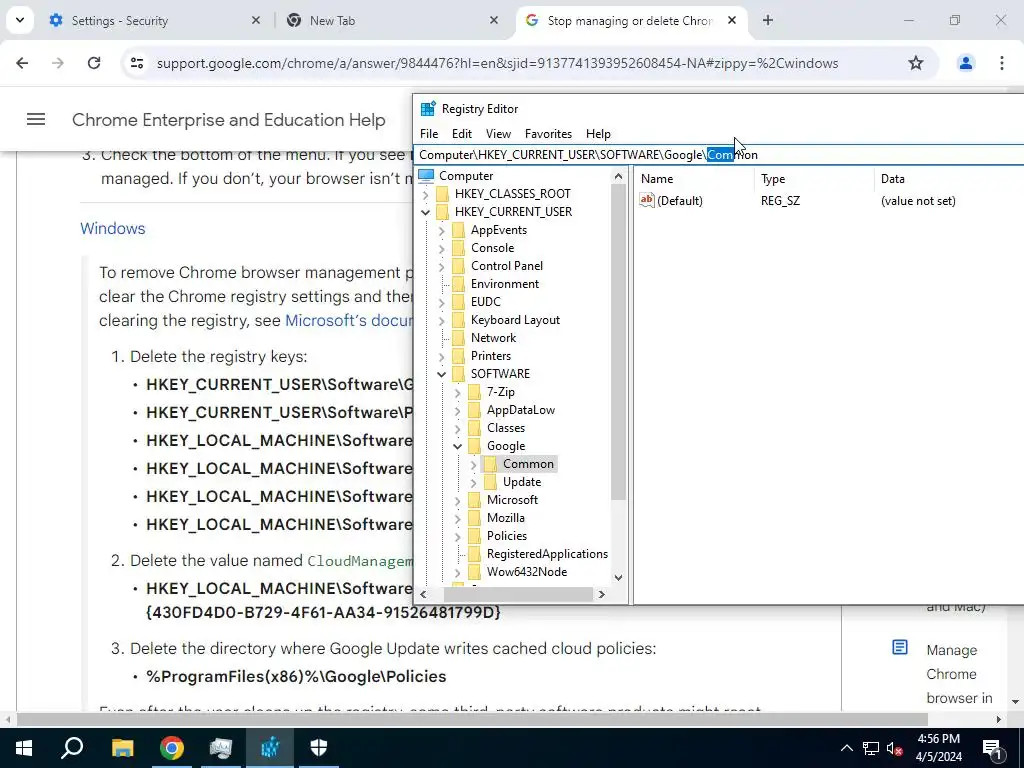Screen dimensions: 1024x768
Task: Click the Chrome address bar URL
Action: pyautogui.click(x=498, y=63)
